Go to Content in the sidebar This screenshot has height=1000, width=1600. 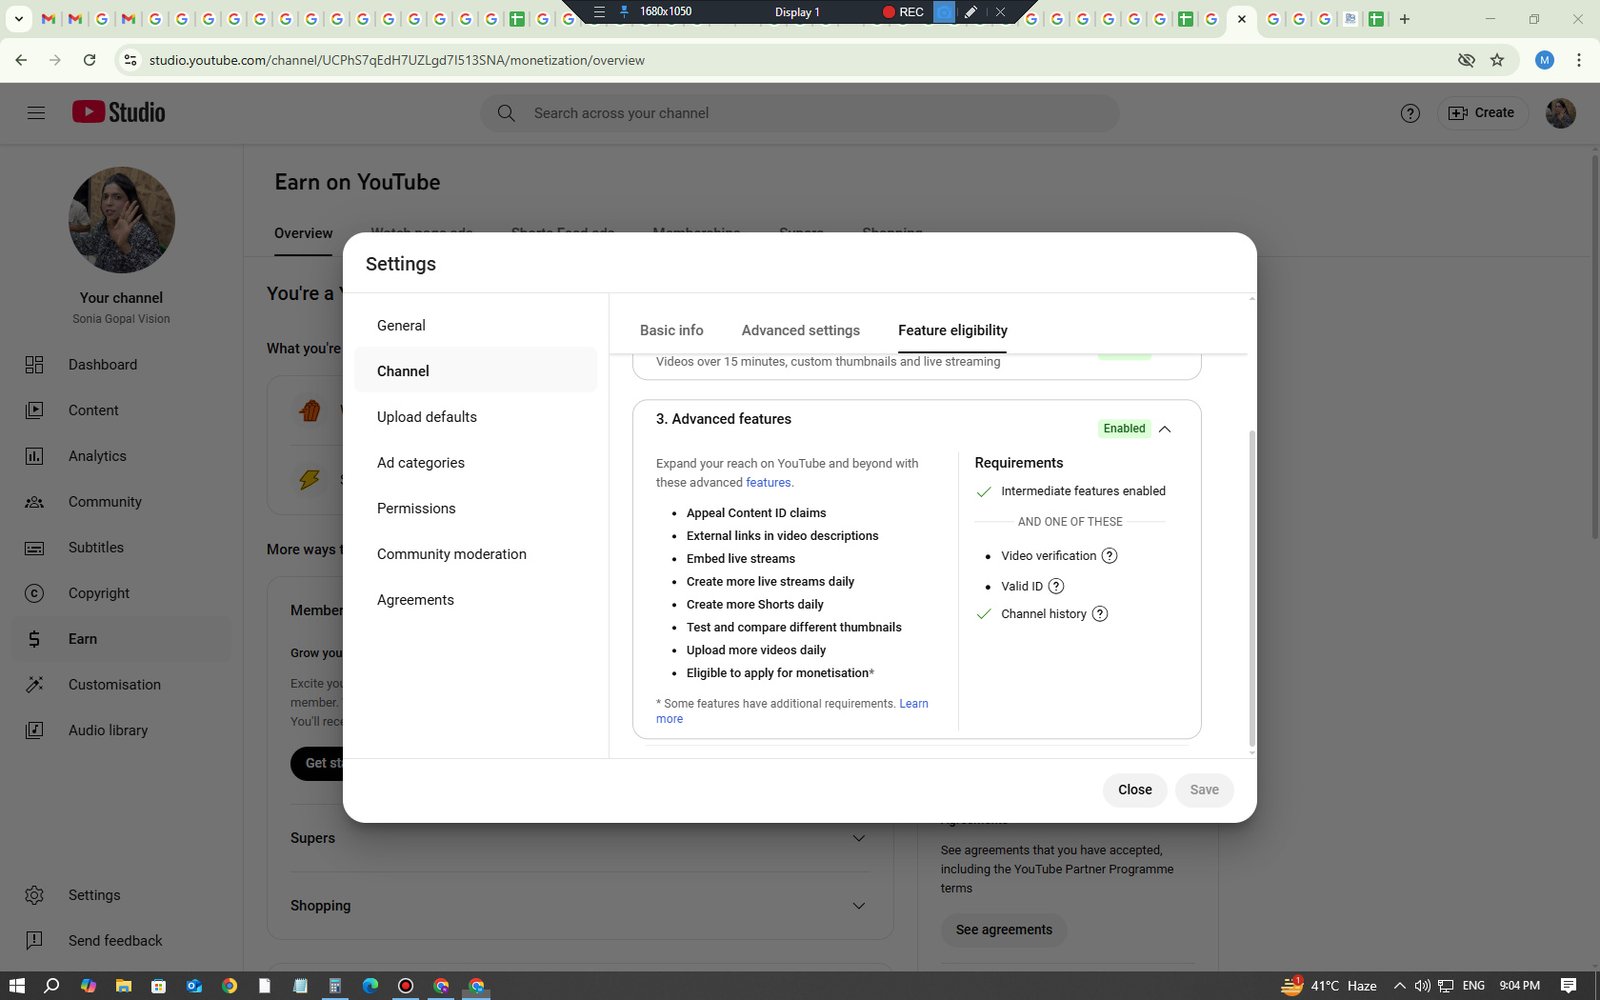pyautogui.click(x=121, y=410)
